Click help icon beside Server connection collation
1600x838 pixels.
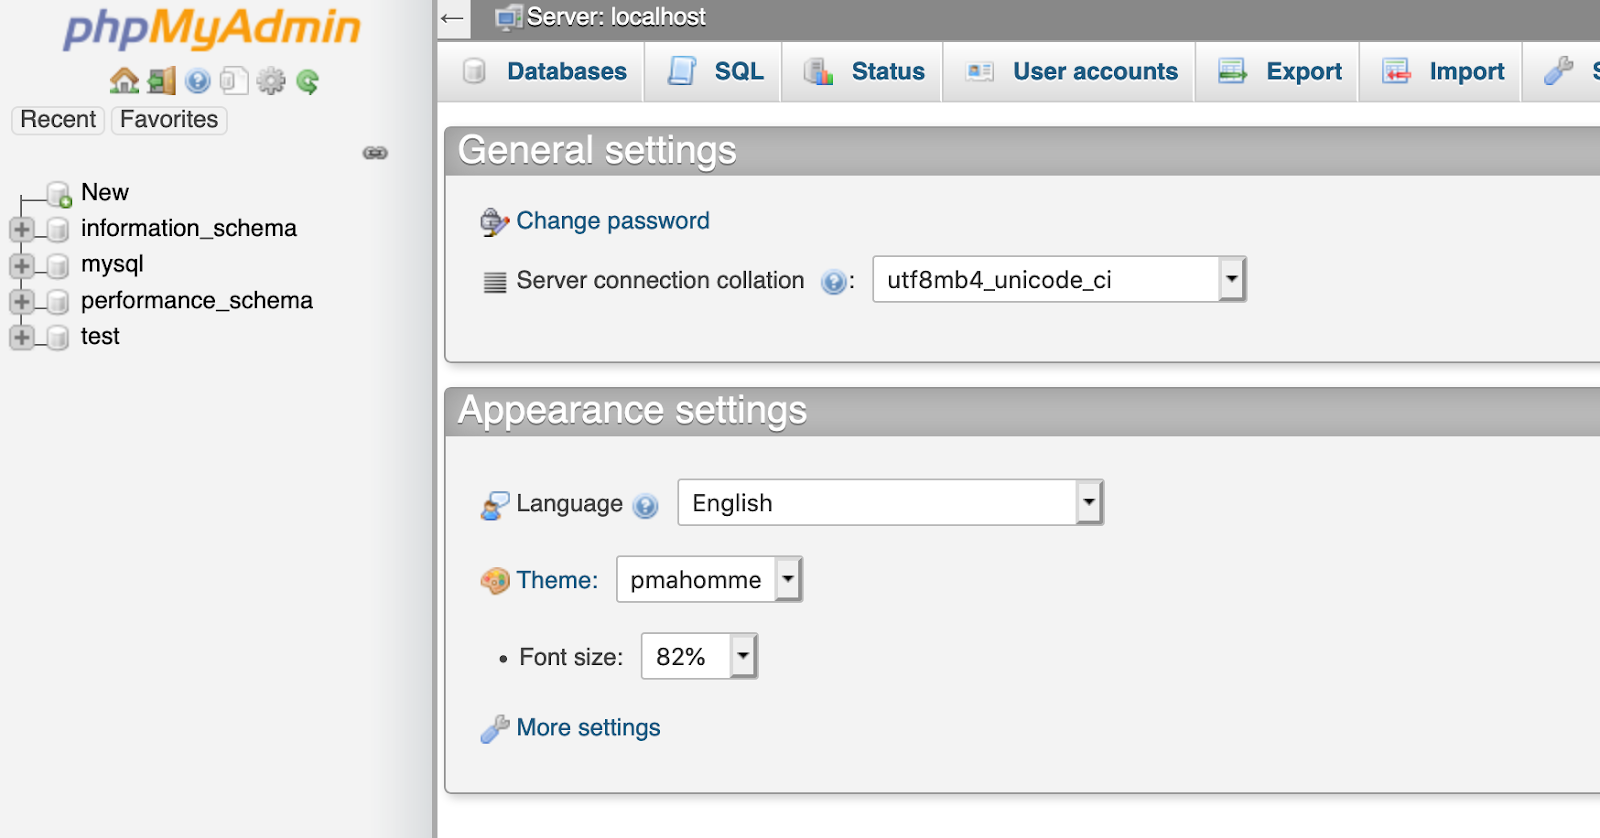tap(833, 282)
